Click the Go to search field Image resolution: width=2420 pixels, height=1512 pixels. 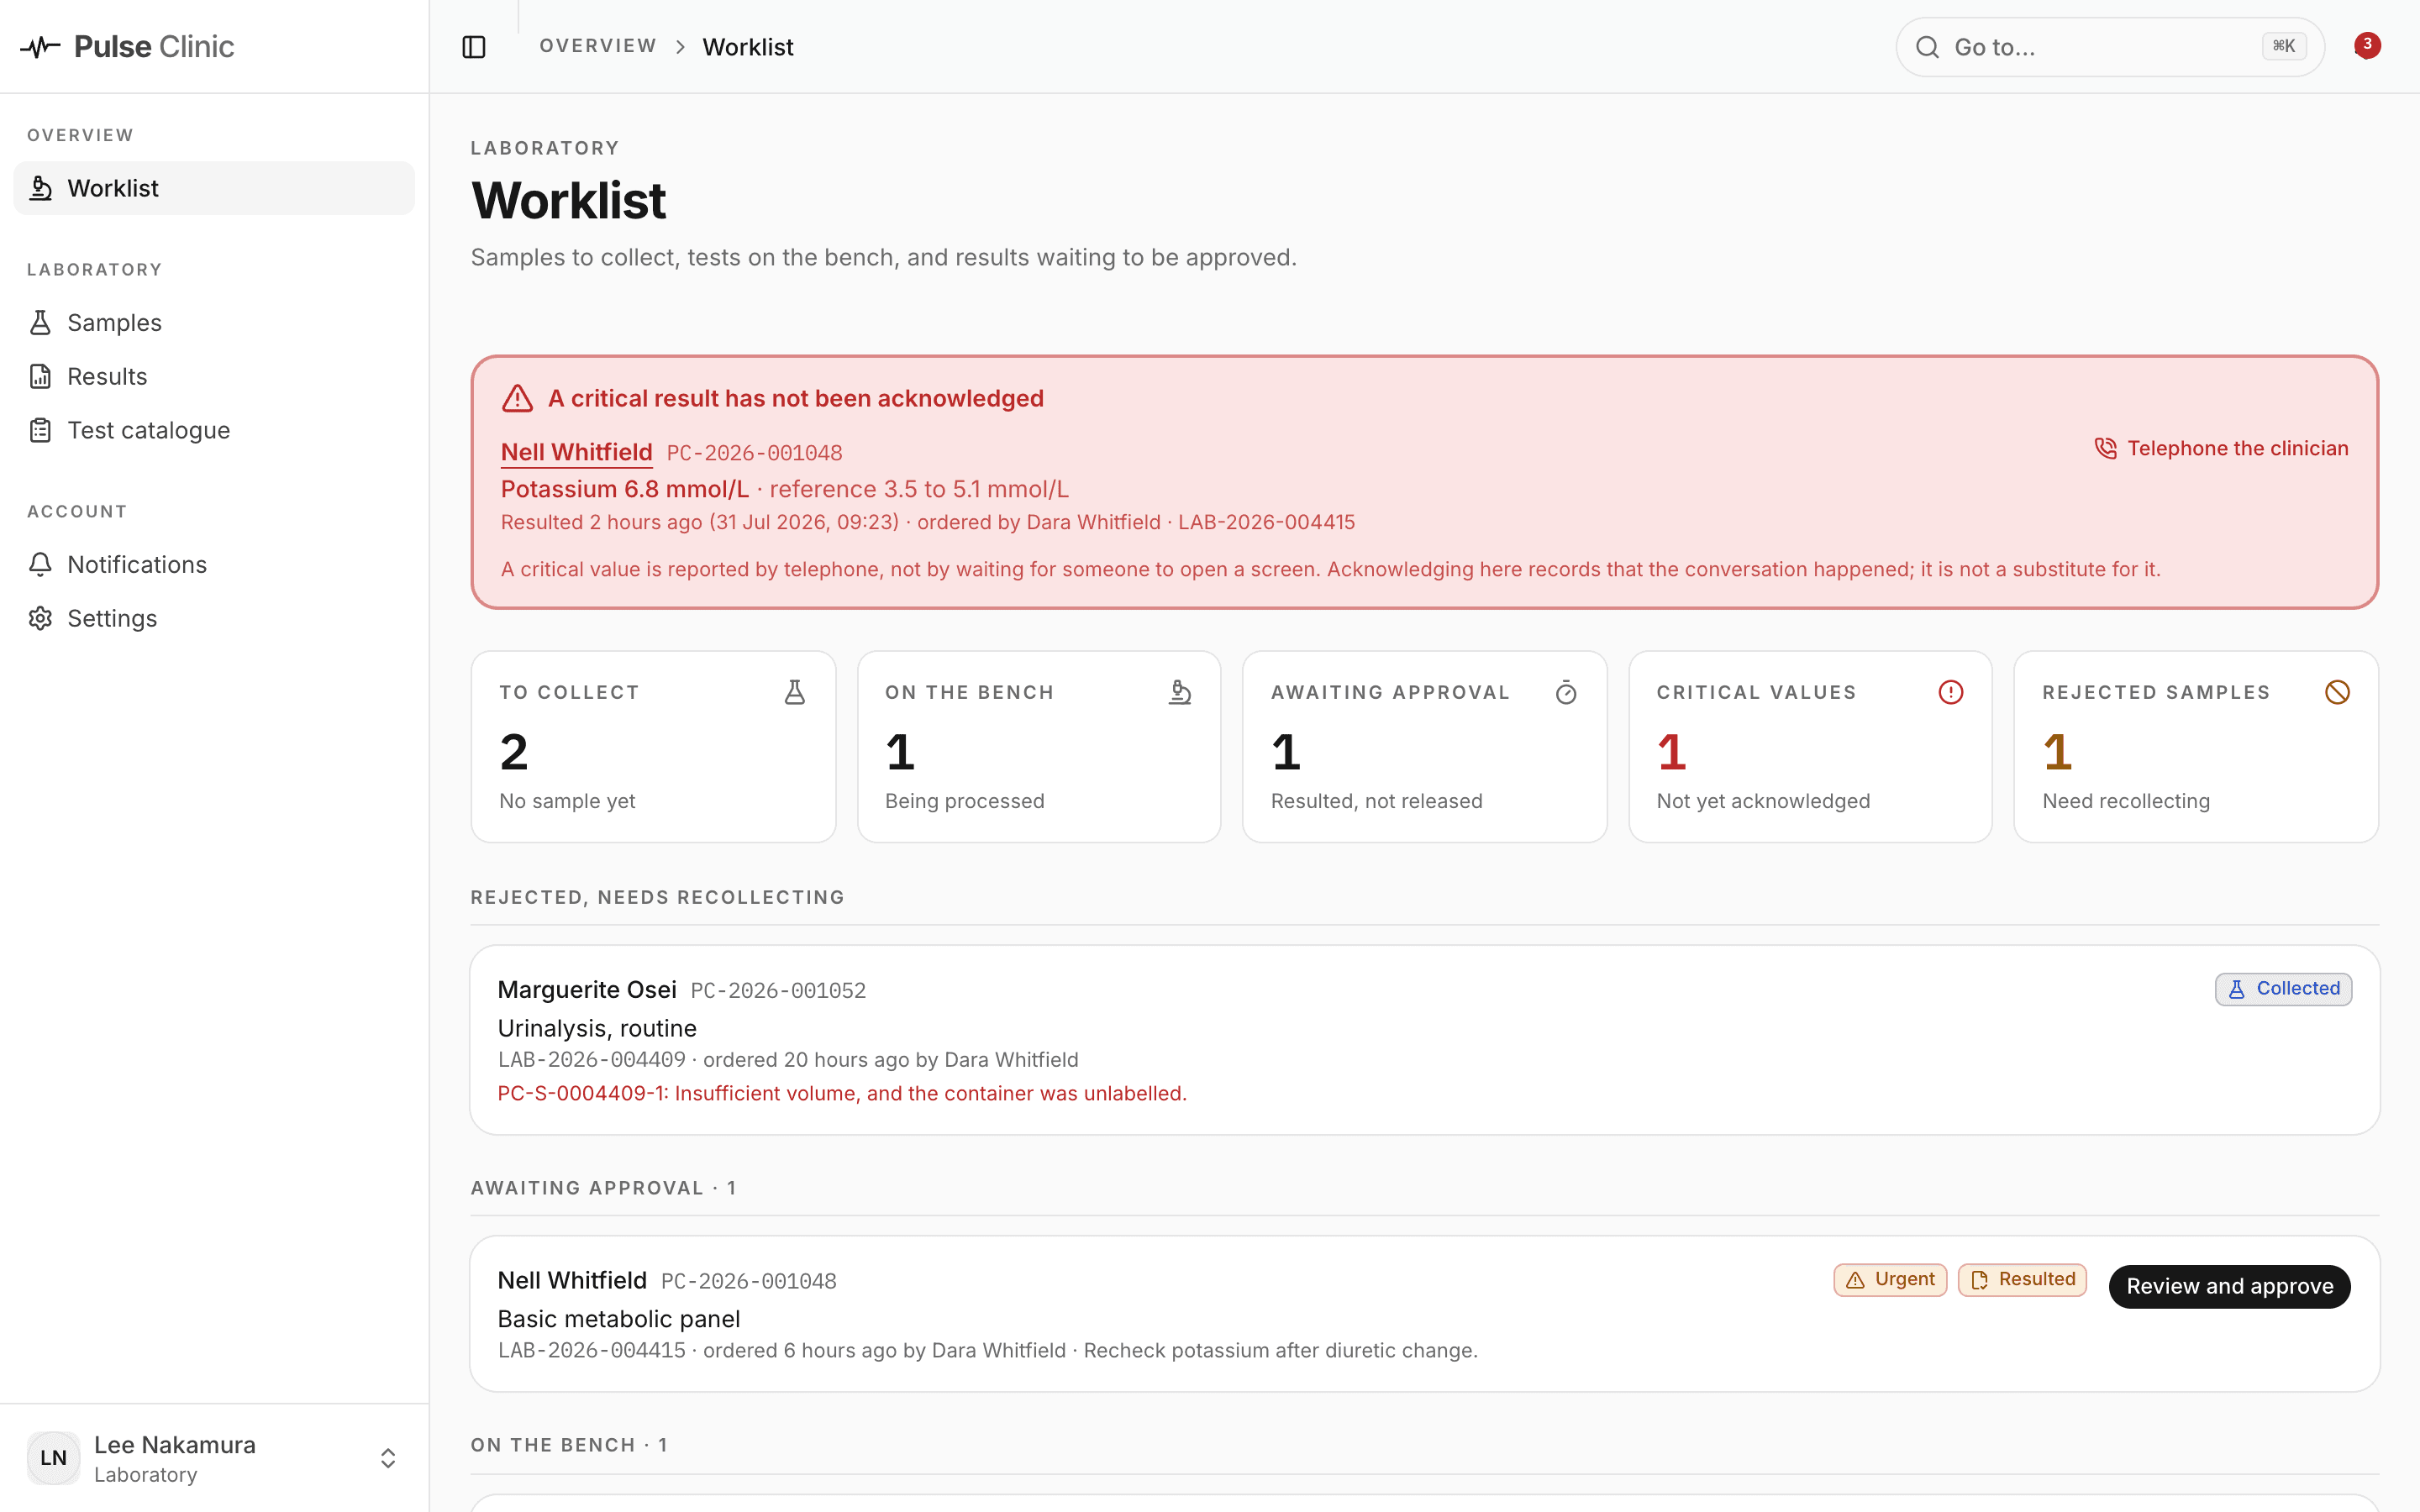tap(2110, 47)
